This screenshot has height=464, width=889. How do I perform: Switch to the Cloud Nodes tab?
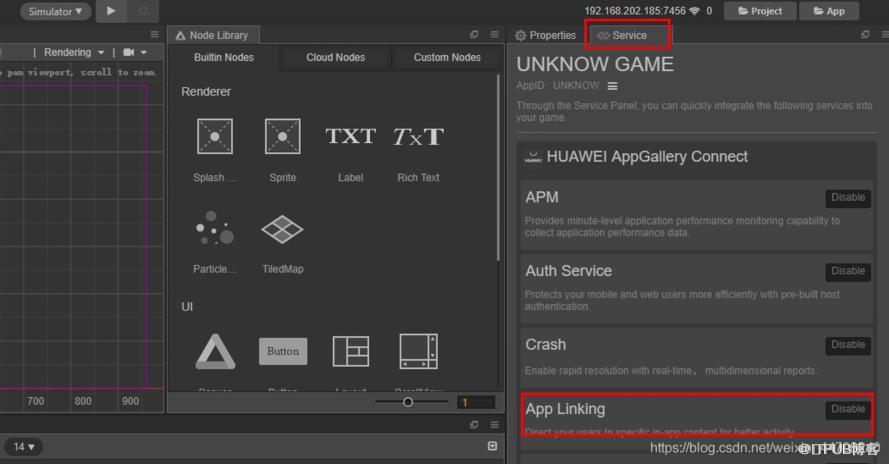336,57
